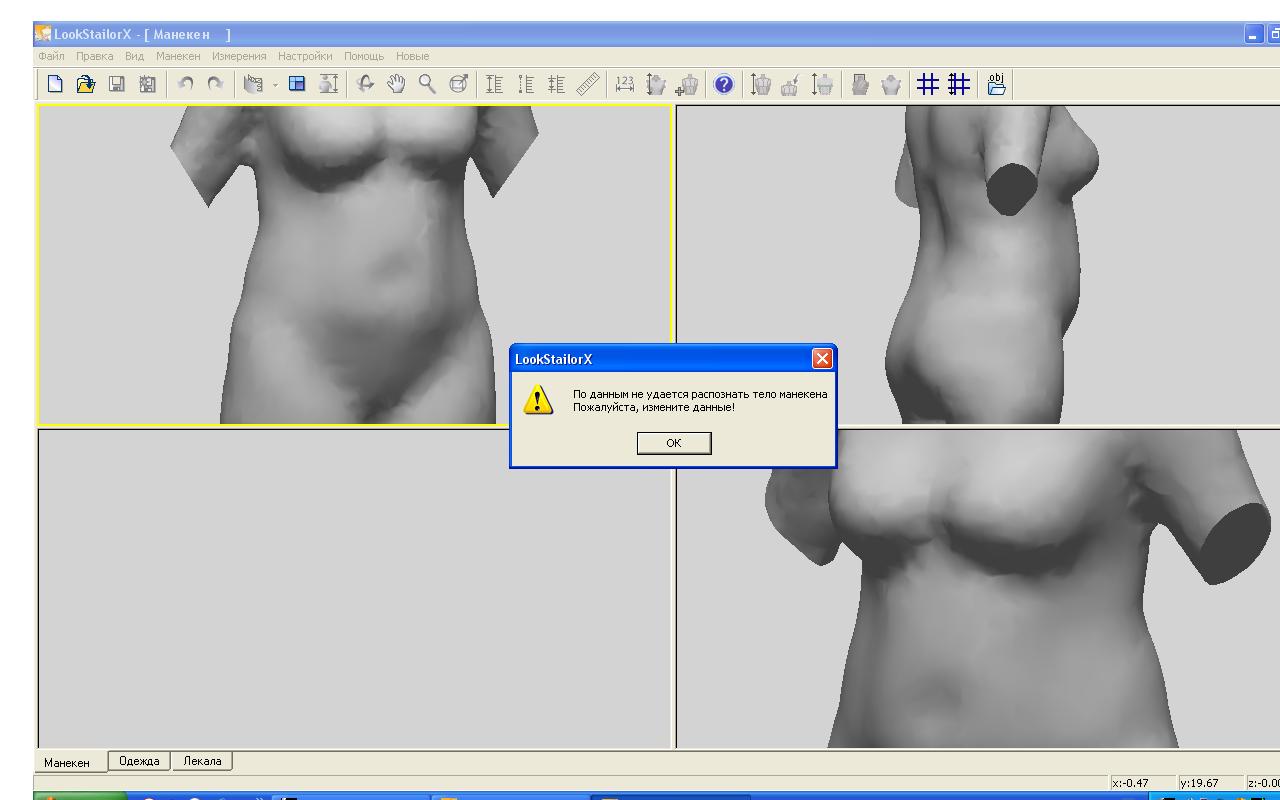Click the ruler measurement tool
This screenshot has height=800, width=1280.
point(588,85)
